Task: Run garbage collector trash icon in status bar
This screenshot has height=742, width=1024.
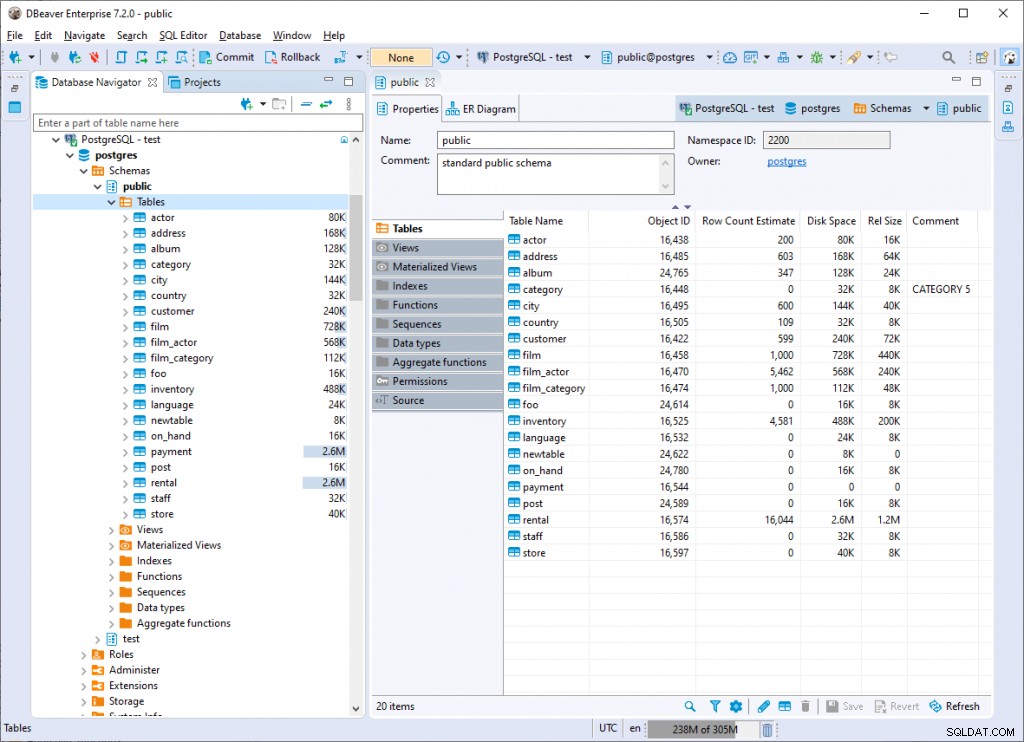Action: [x=767, y=729]
